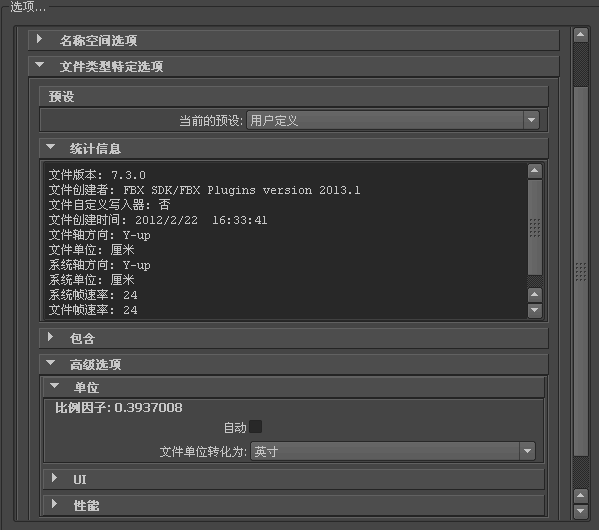
Task: Expand the UI section
Action: click(293, 479)
